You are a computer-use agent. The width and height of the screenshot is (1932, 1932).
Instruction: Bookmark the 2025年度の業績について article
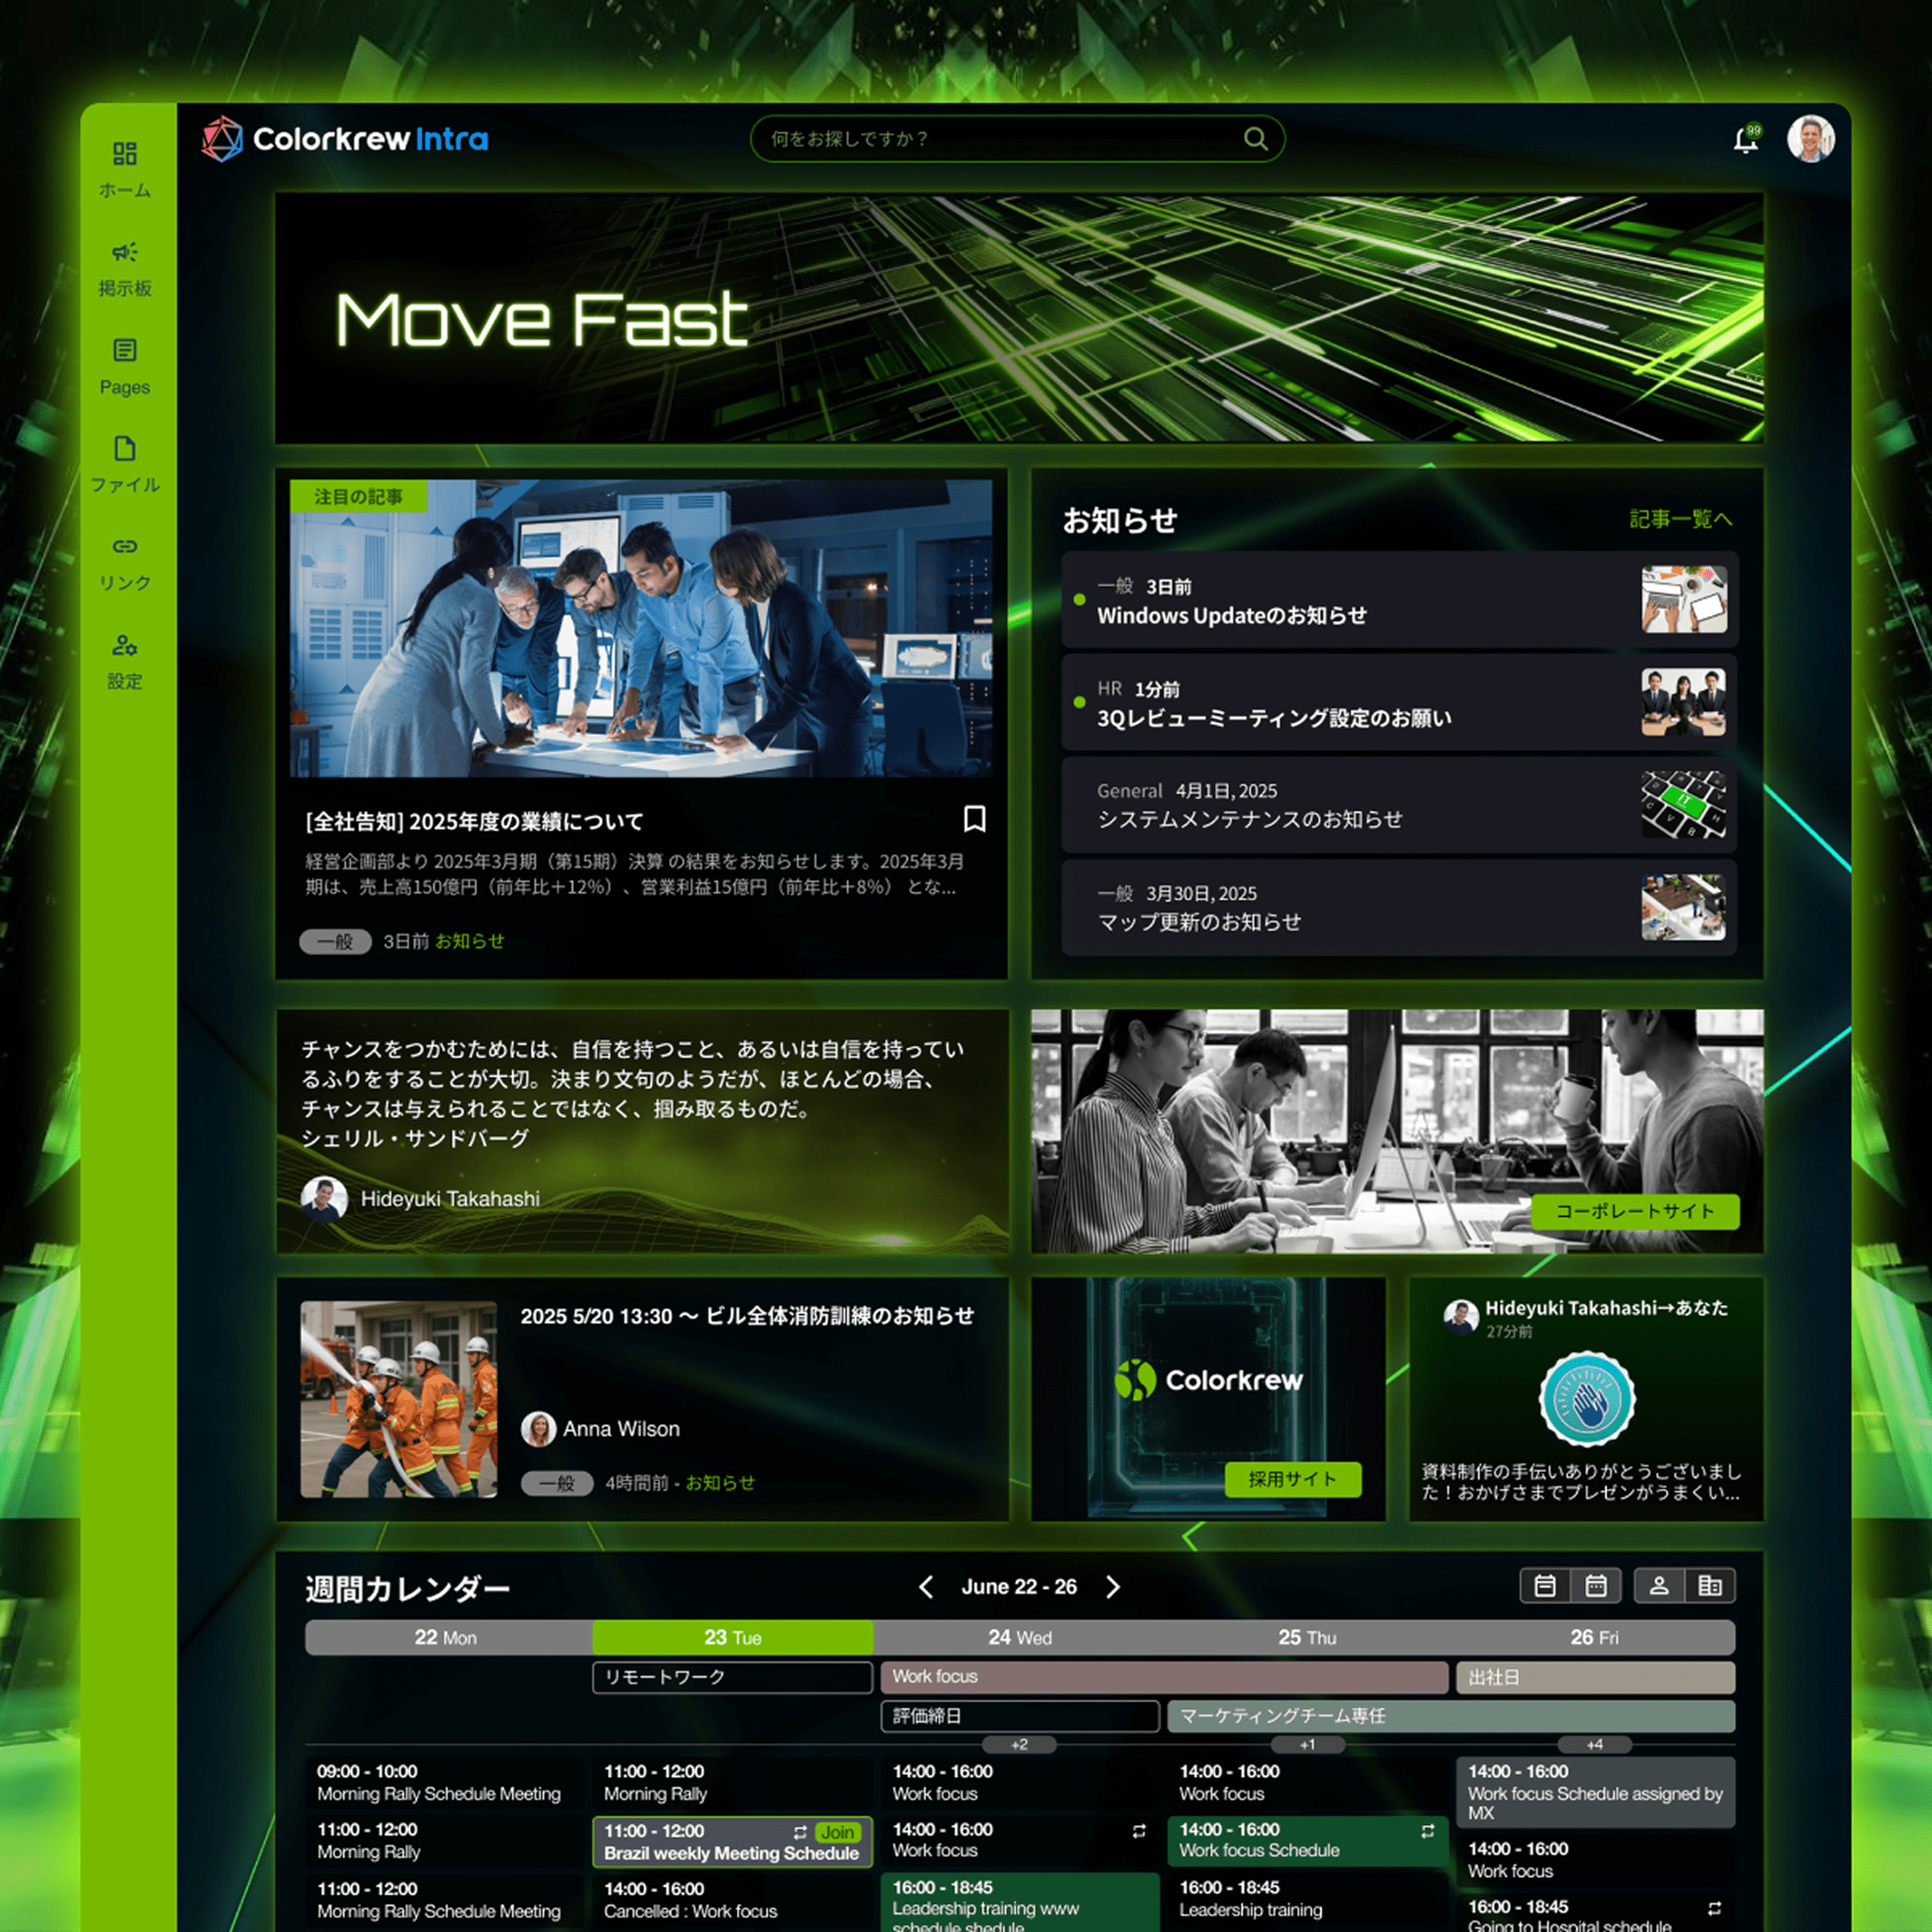974,819
